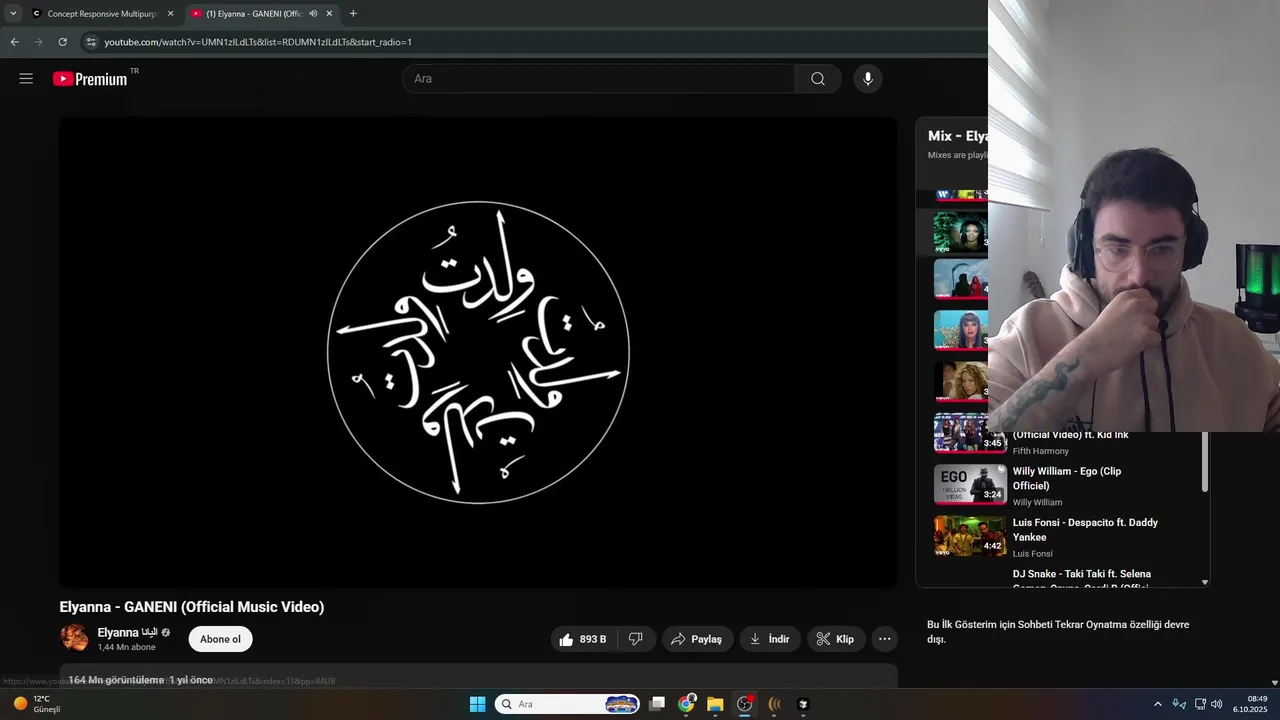The height and width of the screenshot is (720, 1280).
Task: Open site information icon in address bar
Action: (91, 42)
